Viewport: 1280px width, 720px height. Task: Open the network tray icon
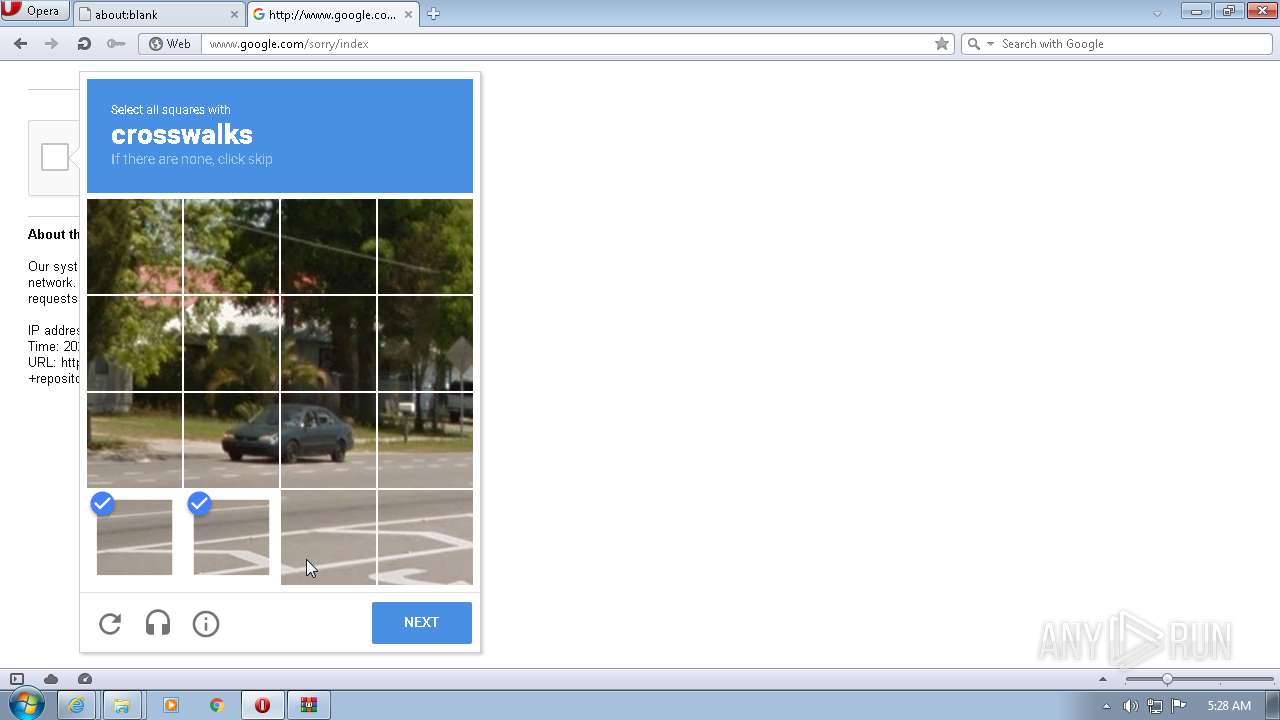1155,706
